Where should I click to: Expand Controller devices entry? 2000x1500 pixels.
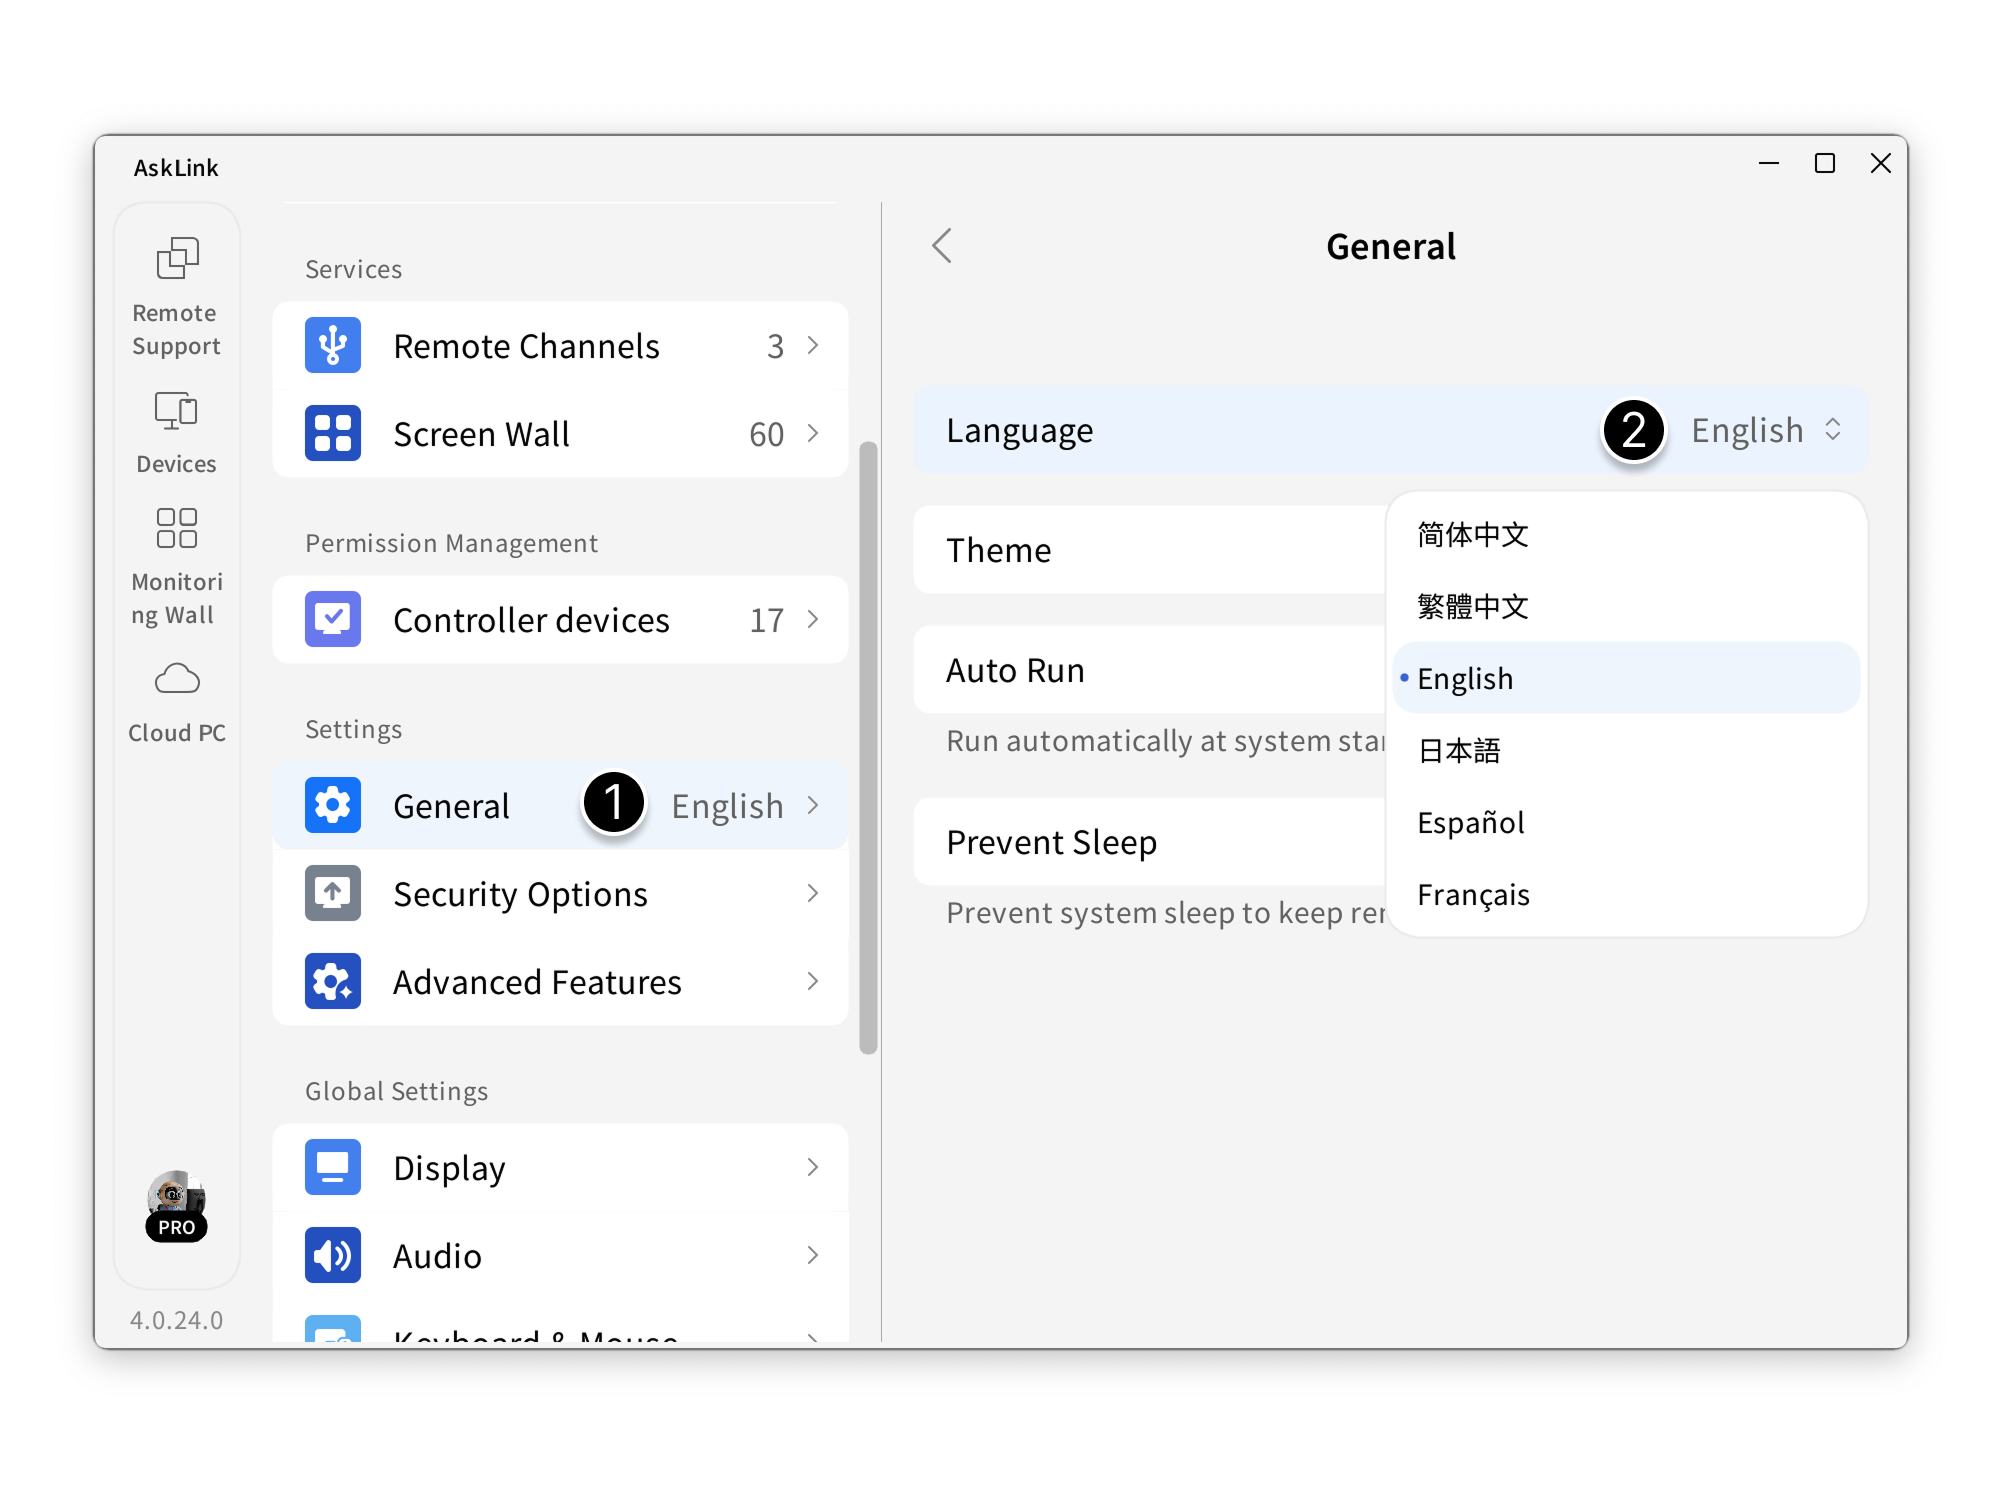pyautogui.click(x=560, y=620)
